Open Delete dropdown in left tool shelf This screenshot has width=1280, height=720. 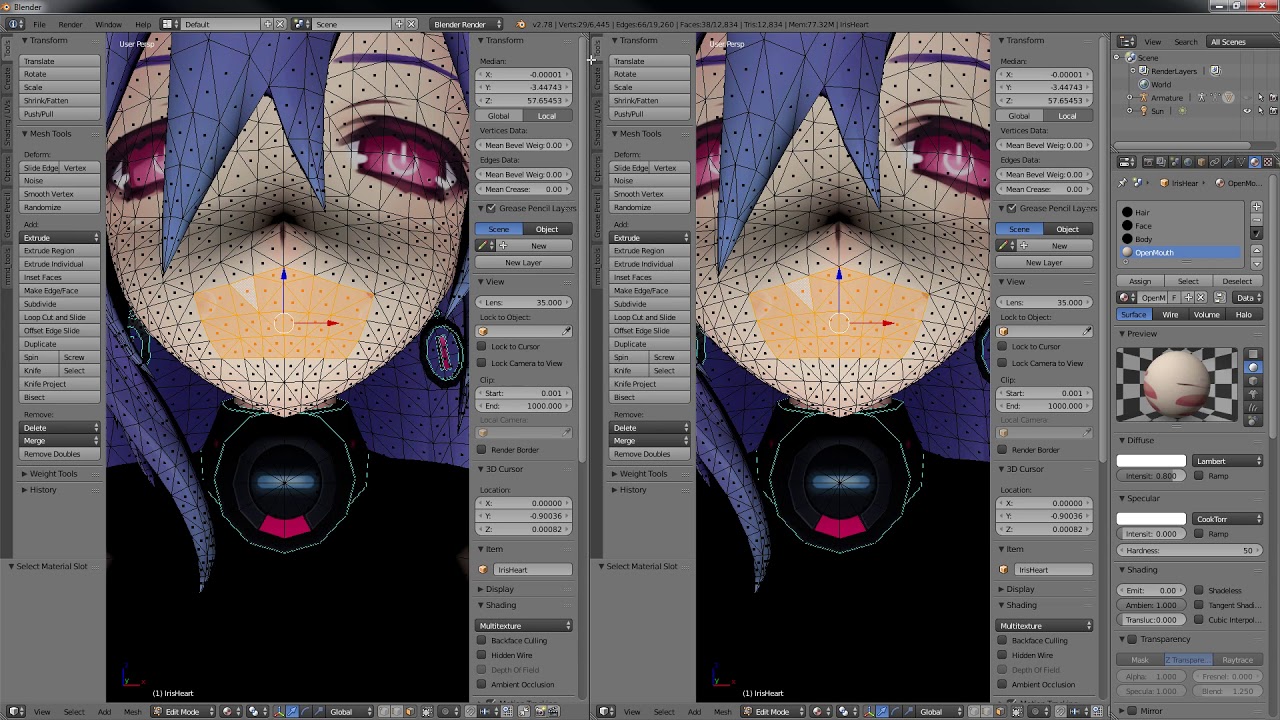61,428
